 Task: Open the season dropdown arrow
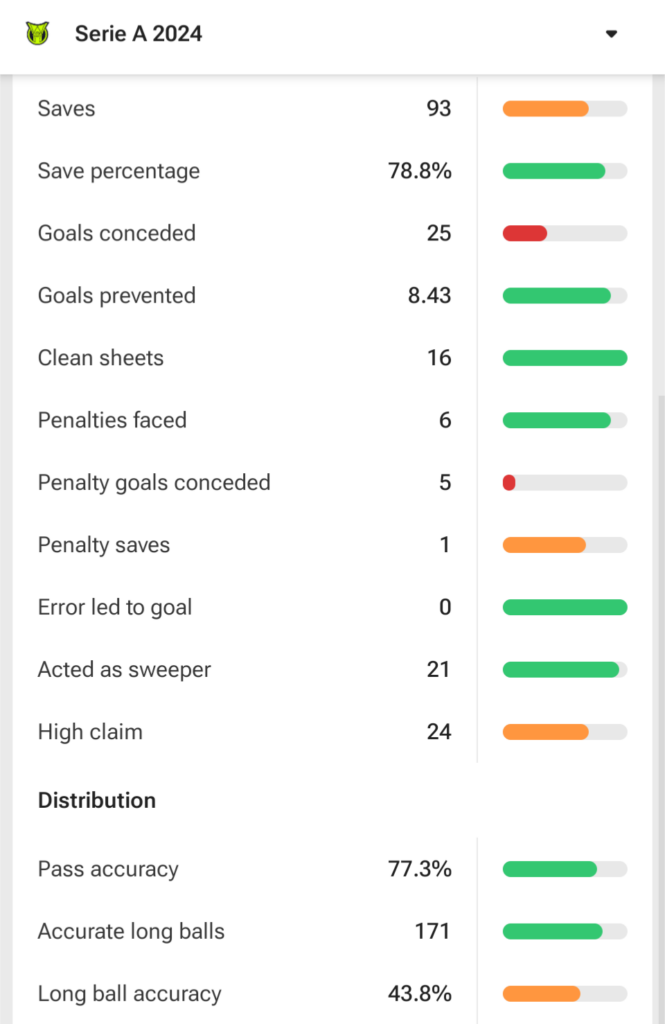611,34
